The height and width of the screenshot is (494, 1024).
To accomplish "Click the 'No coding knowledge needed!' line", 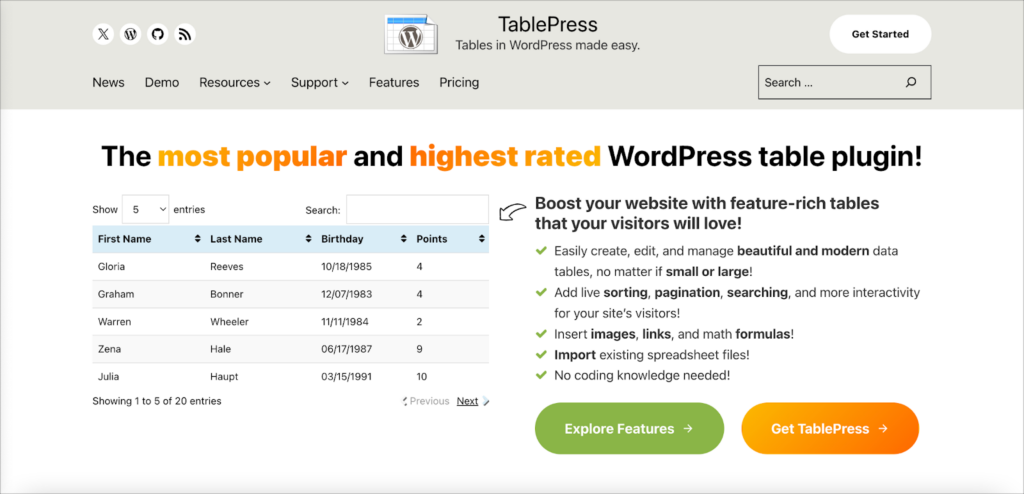I will point(642,376).
